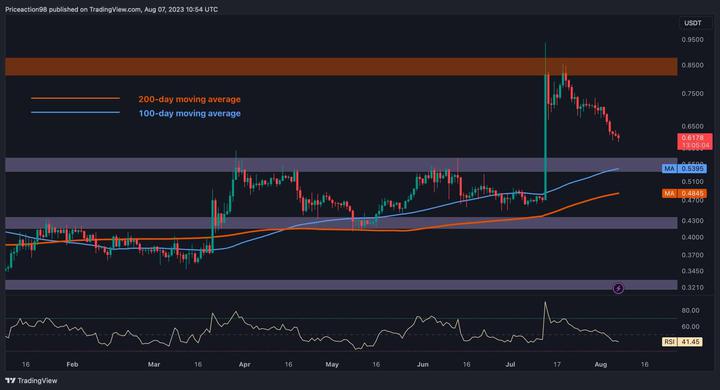The image size is (720, 390).
Task: Click the Jul label on time axis
Action: 510,364
